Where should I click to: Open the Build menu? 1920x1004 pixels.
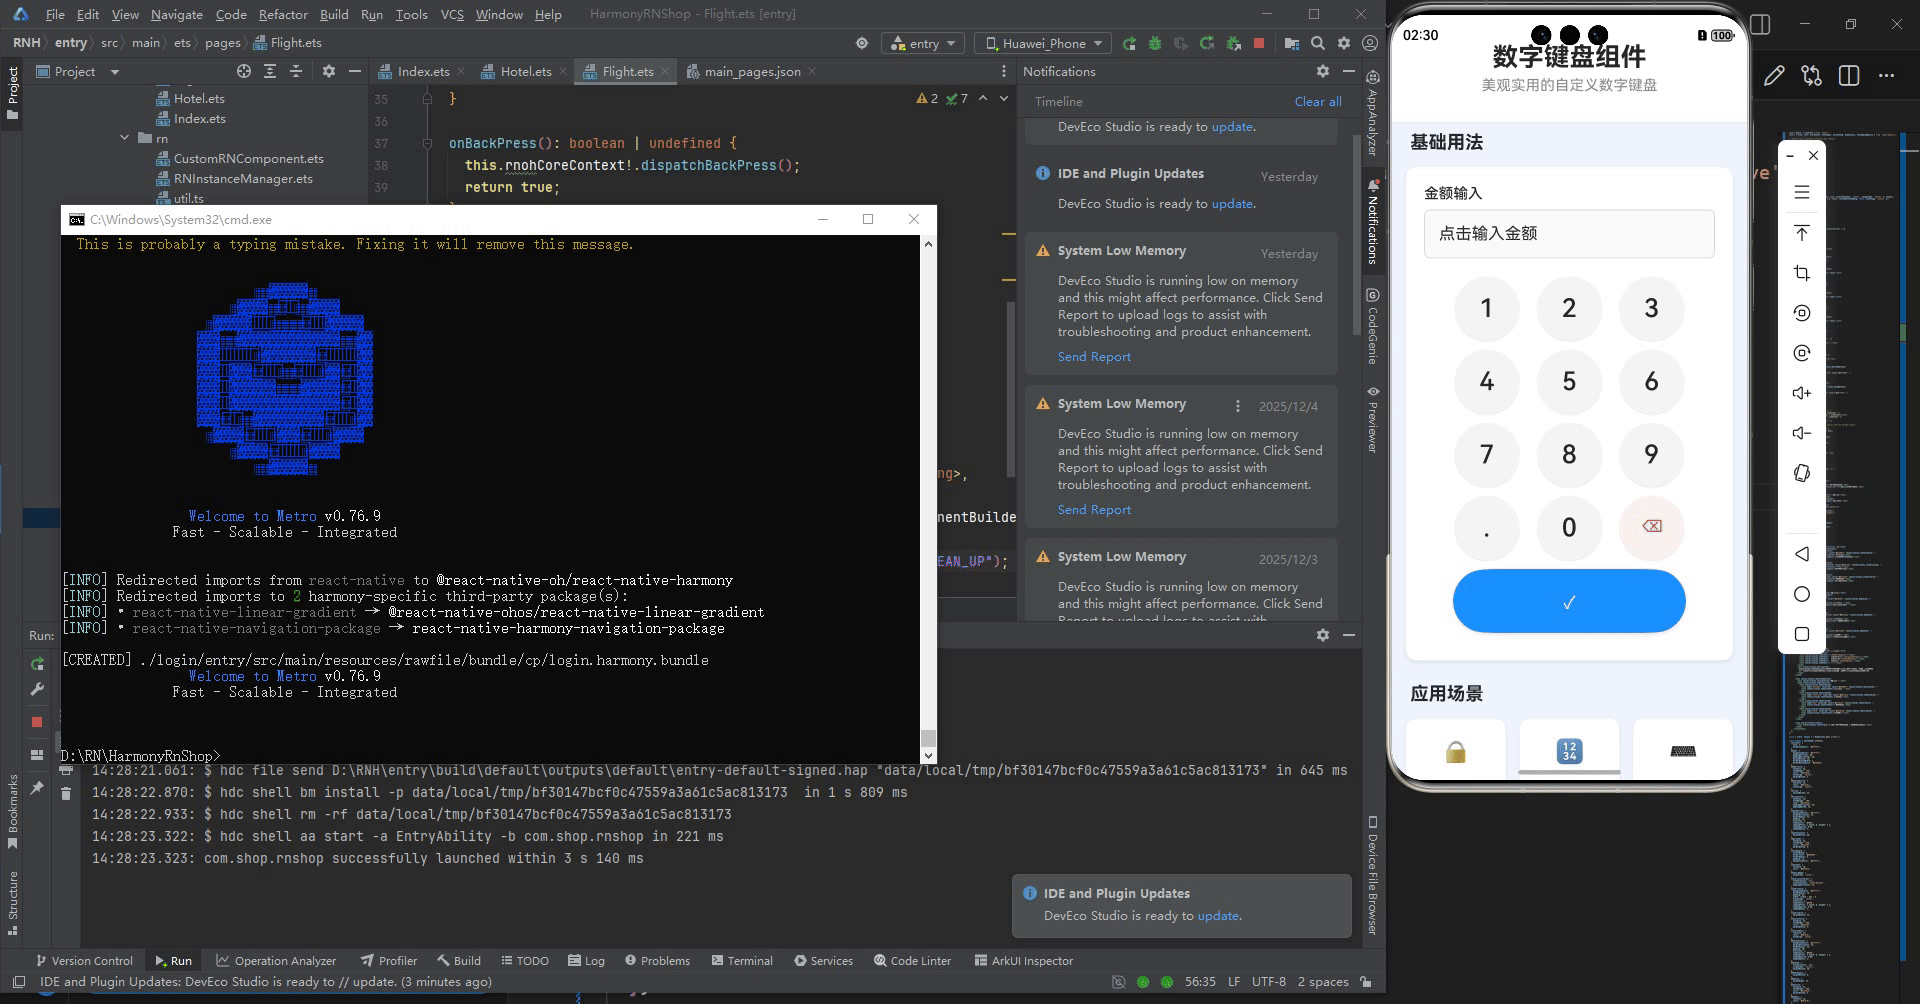(x=334, y=14)
